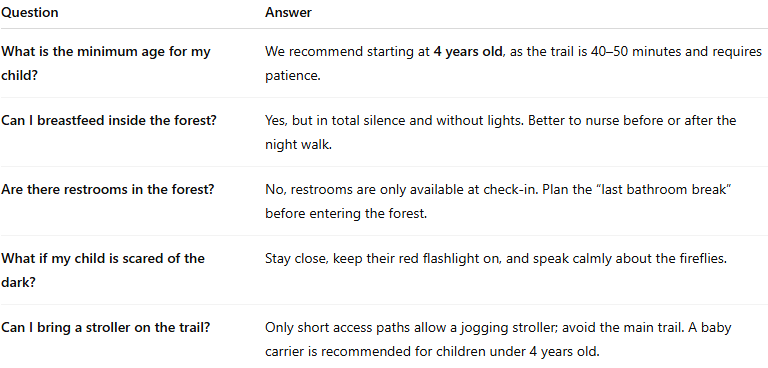Click the bold '4 years old' text

pos(468,51)
